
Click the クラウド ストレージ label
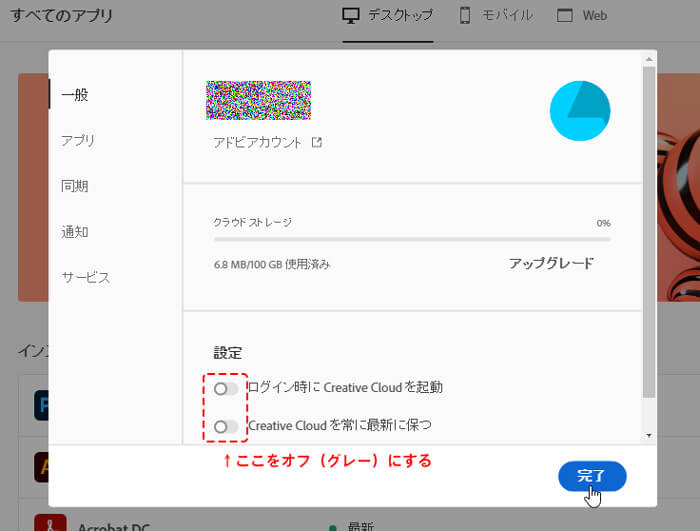point(252,222)
